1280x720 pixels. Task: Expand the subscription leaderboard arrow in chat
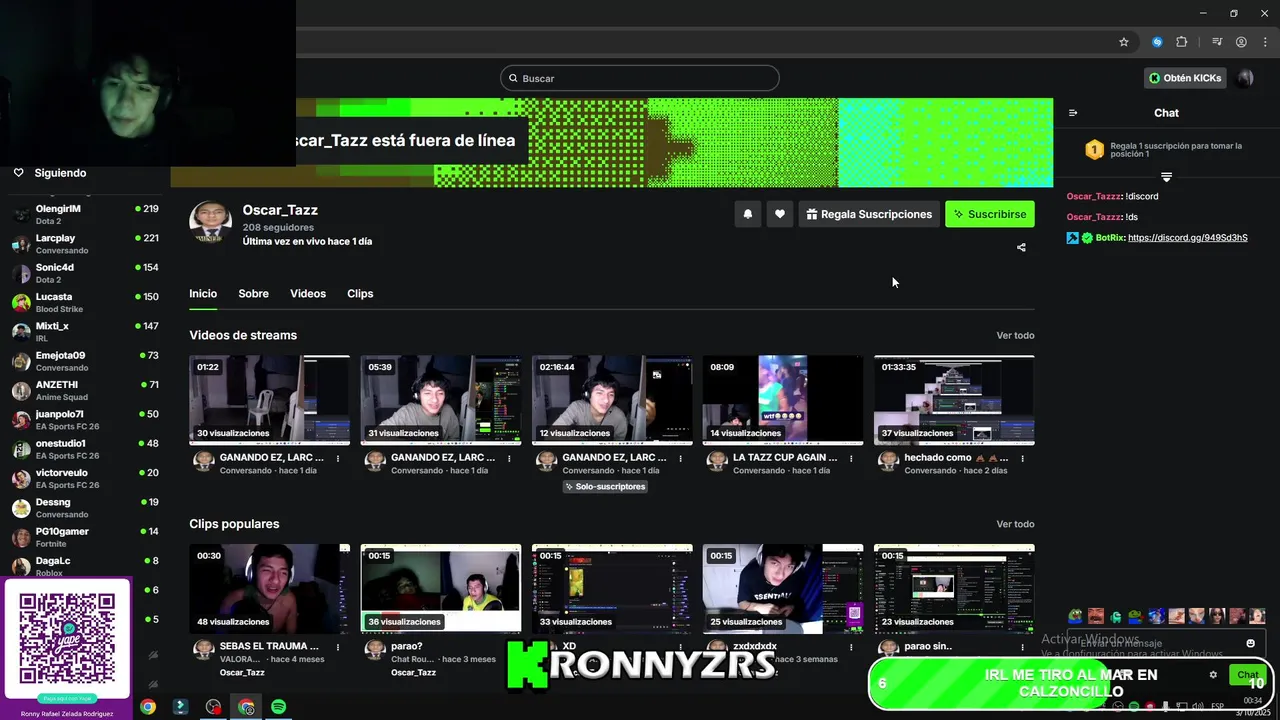click(x=1166, y=177)
